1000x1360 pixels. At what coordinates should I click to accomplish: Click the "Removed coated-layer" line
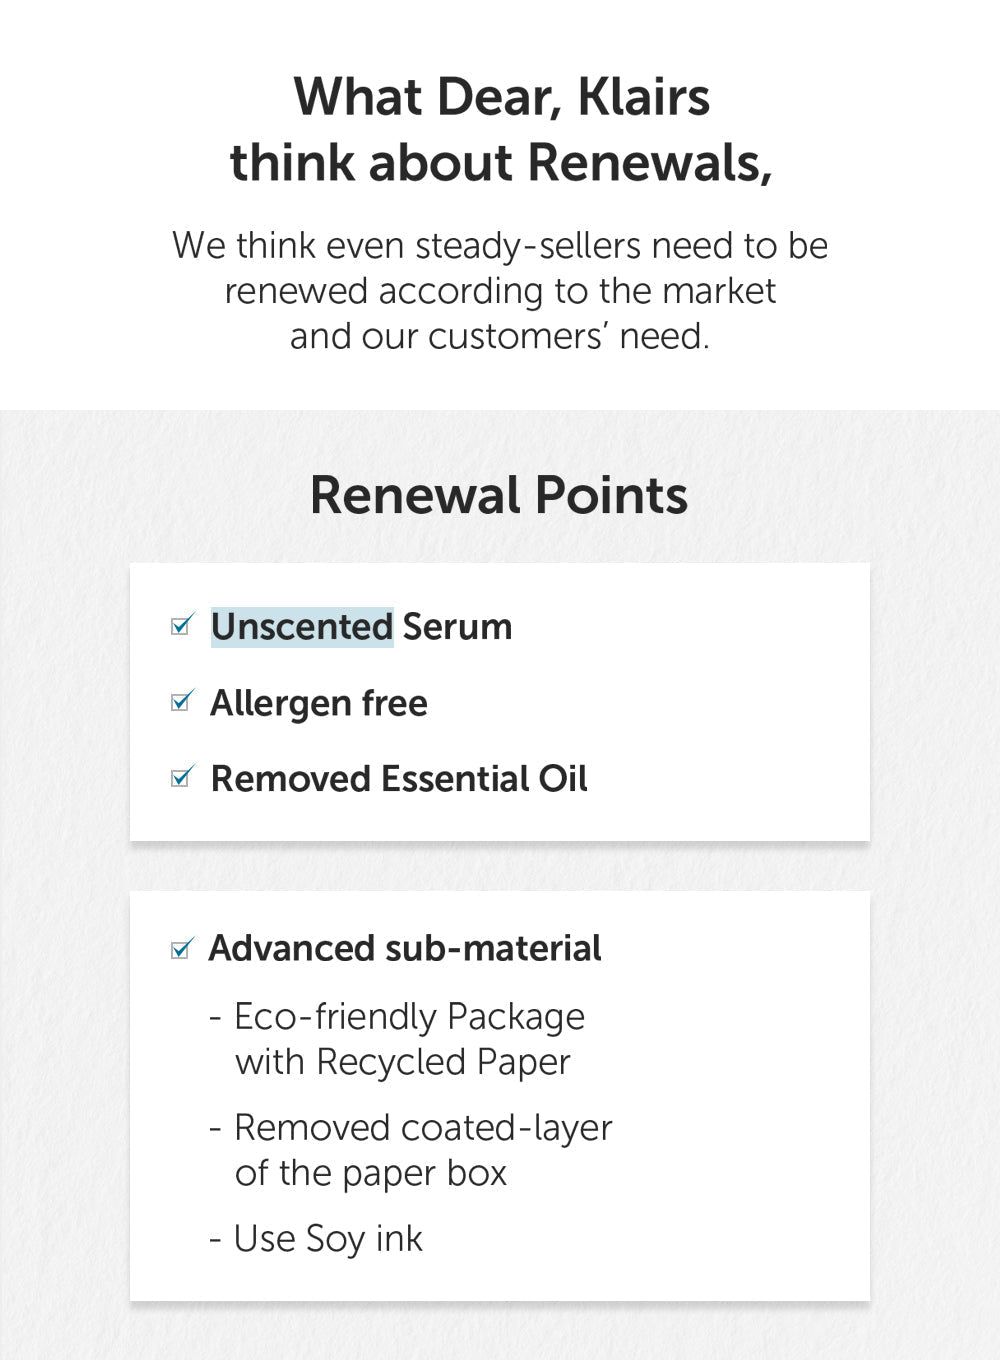422,1128
